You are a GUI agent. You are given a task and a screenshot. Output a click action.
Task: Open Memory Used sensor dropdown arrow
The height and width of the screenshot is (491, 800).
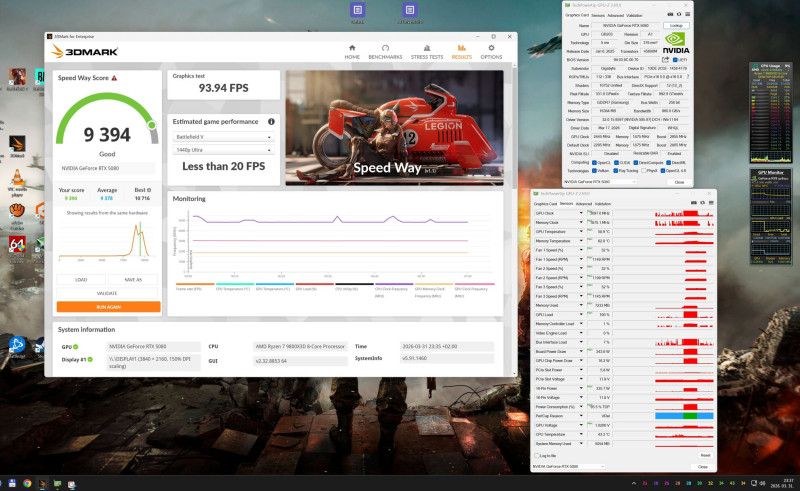point(581,305)
